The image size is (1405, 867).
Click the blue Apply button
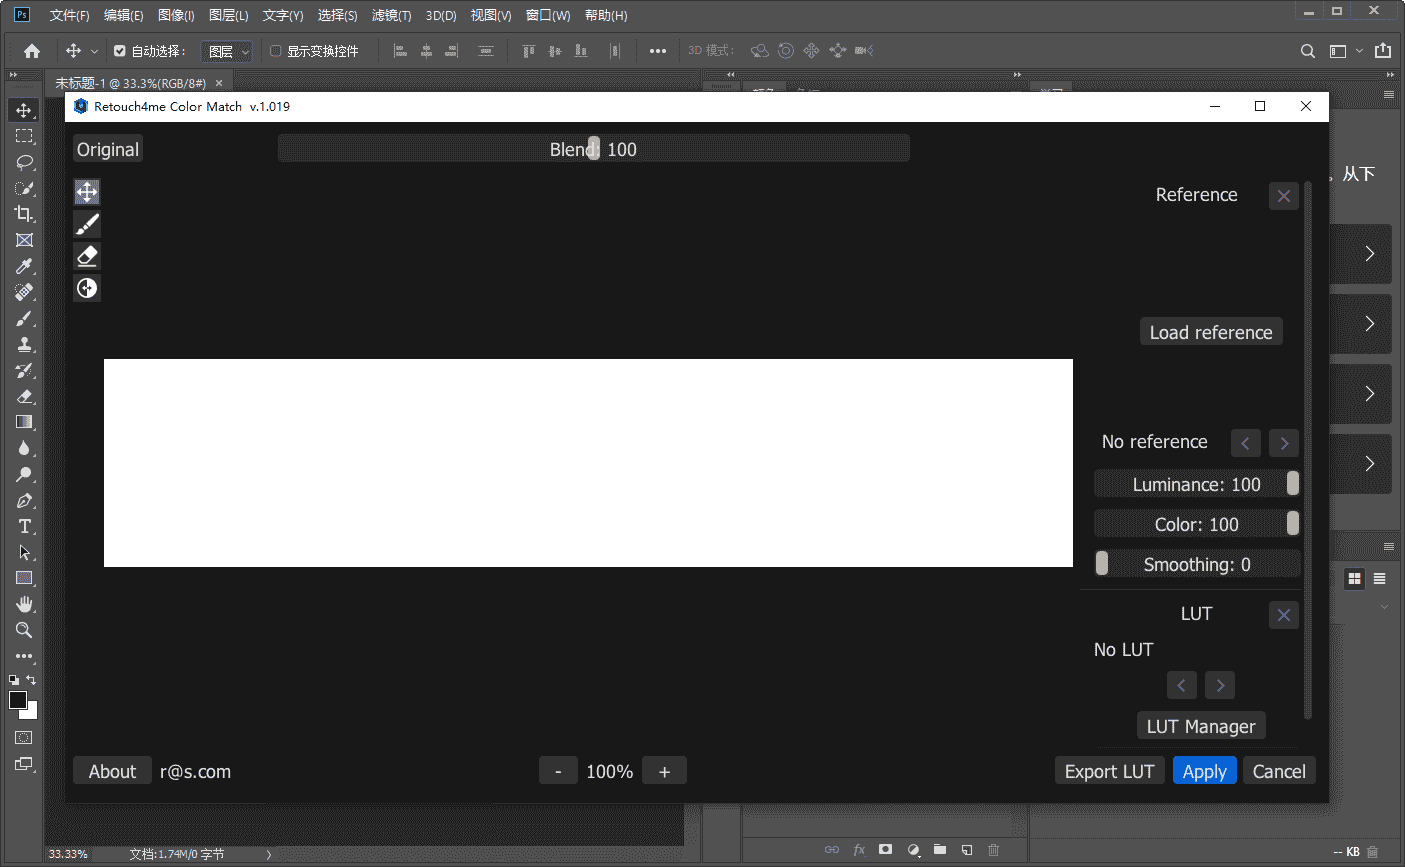1204,771
